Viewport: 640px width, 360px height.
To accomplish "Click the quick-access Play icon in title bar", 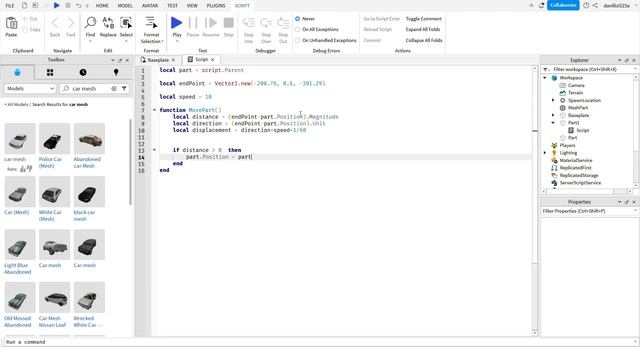I will tap(56, 5).
